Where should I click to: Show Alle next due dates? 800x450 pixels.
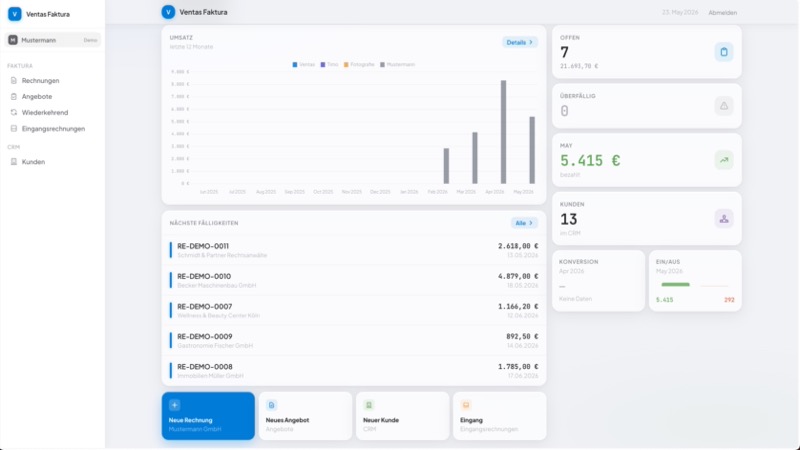tap(524, 223)
